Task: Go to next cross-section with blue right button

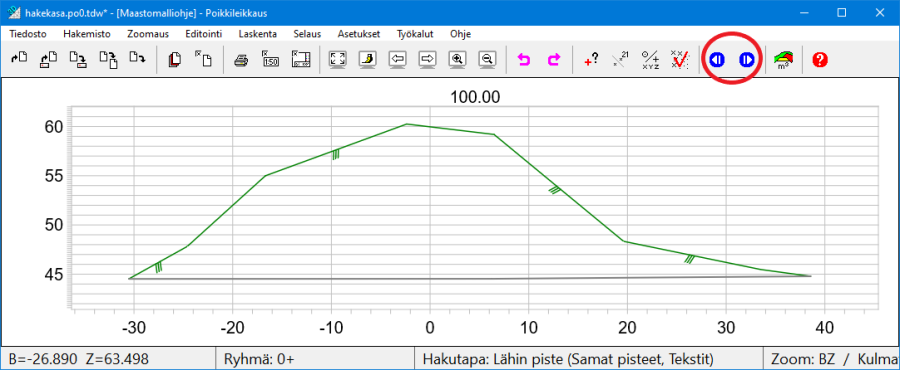Action: click(x=747, y=59)
